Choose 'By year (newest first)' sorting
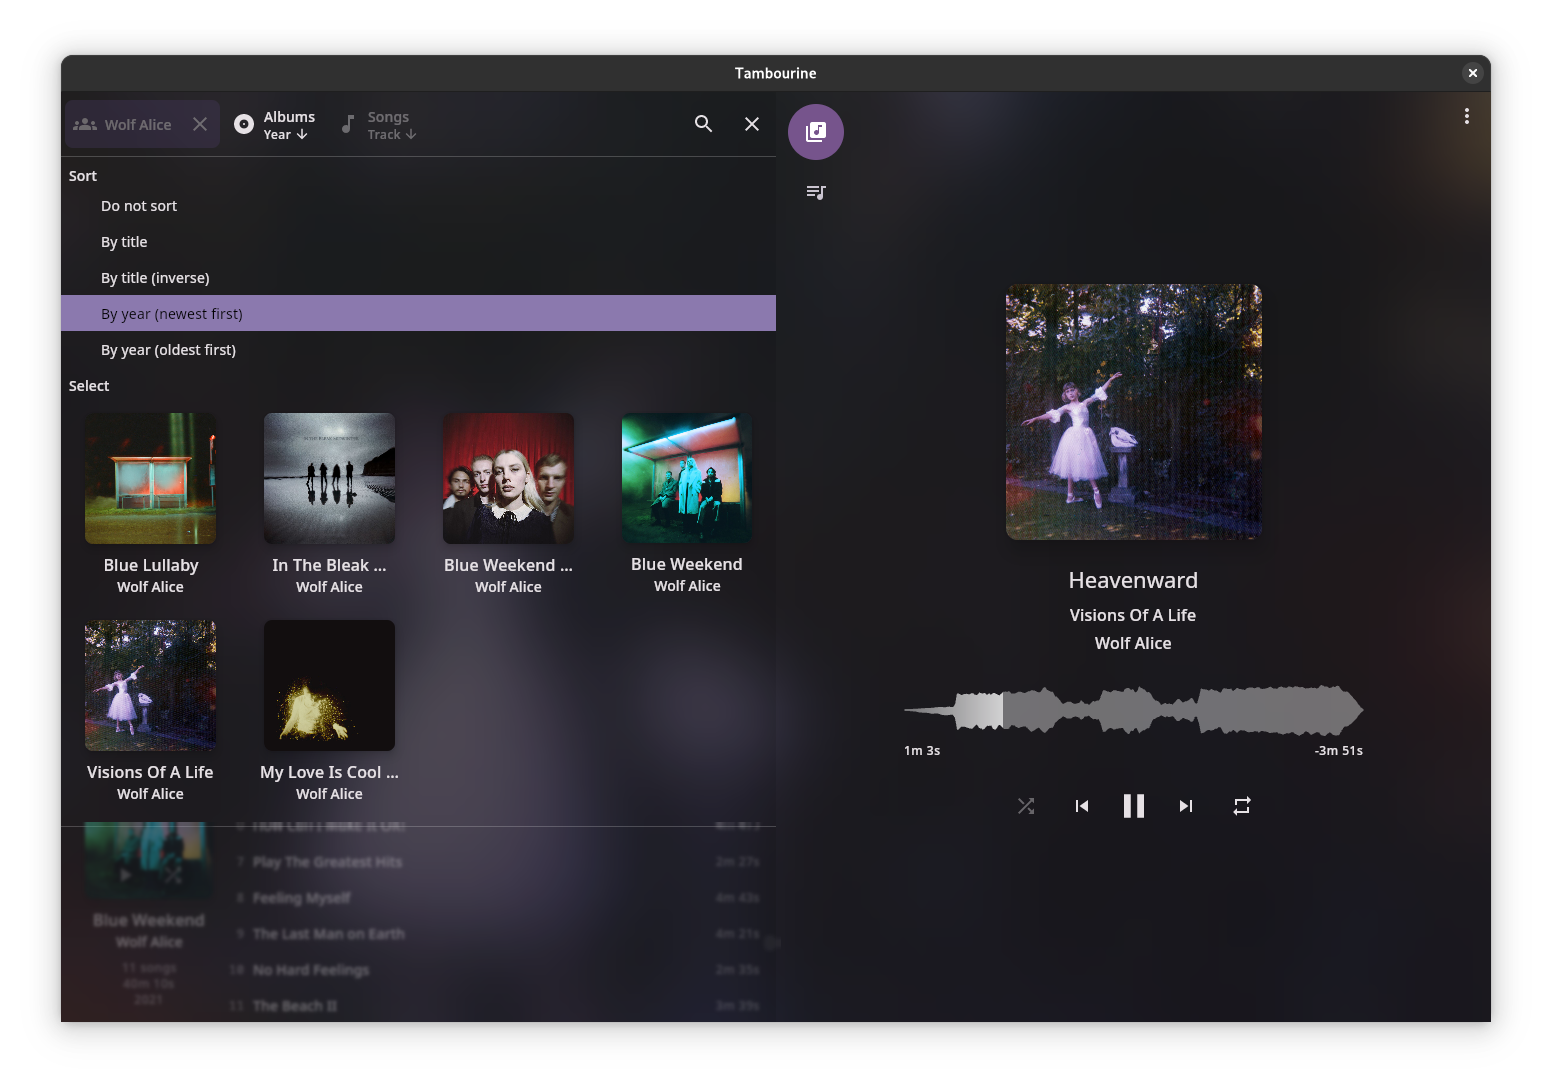 pos(418,313)
